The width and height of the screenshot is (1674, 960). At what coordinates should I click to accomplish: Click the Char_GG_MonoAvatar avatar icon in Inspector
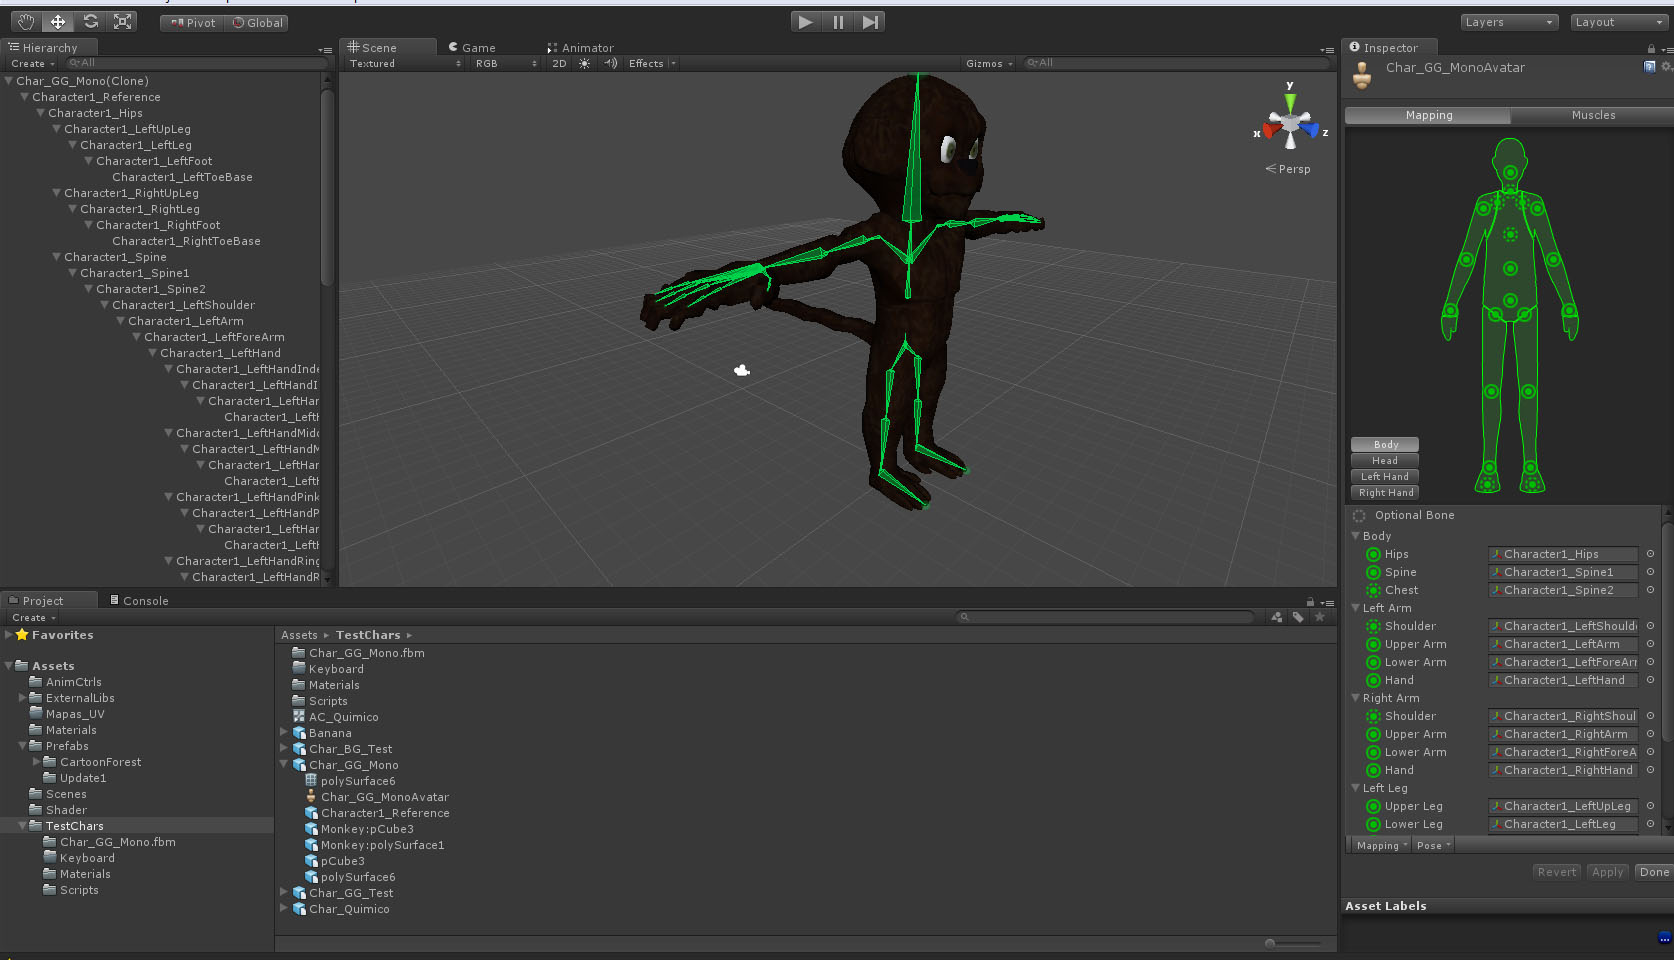pyautogui.click(x=1361, y=75)
